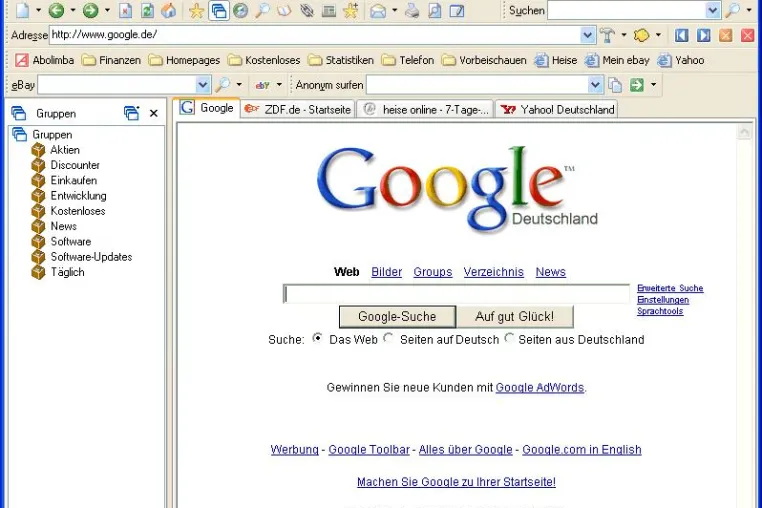
Task: Switch to the Yahoo! Deutschland tab
Action: pos(557,110)
